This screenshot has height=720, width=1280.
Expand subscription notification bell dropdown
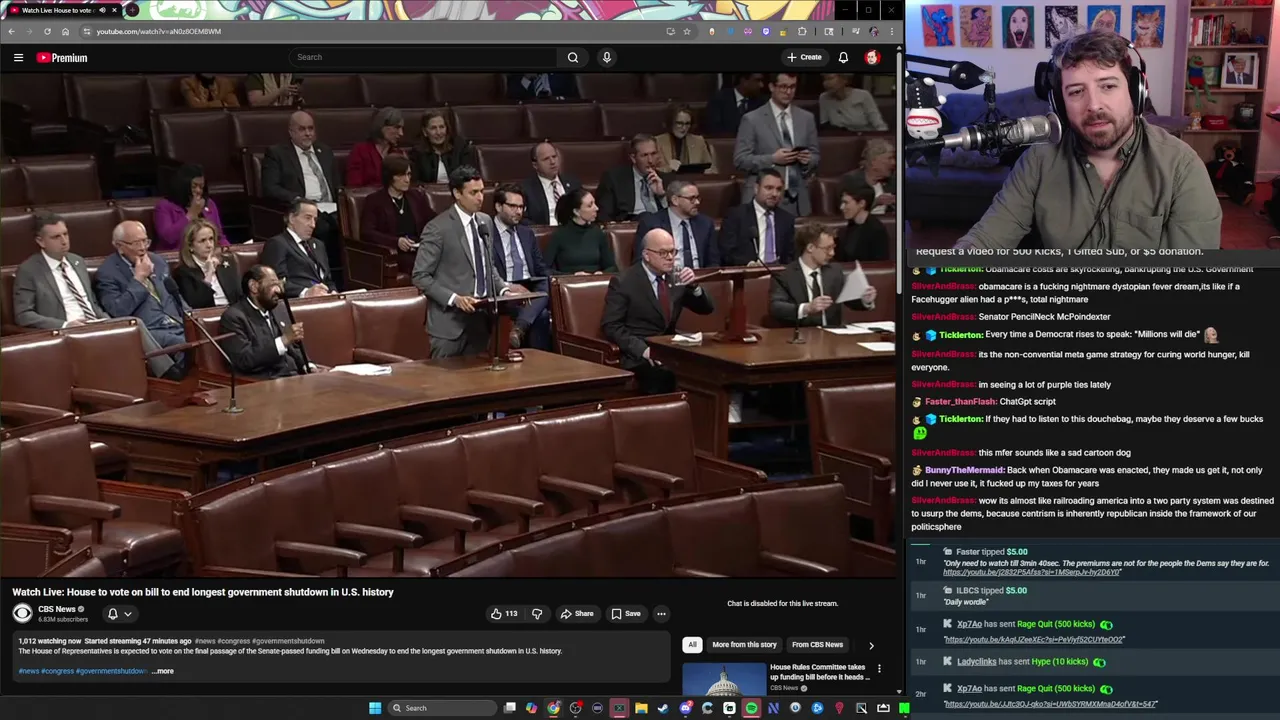click(x=119, y=614)
